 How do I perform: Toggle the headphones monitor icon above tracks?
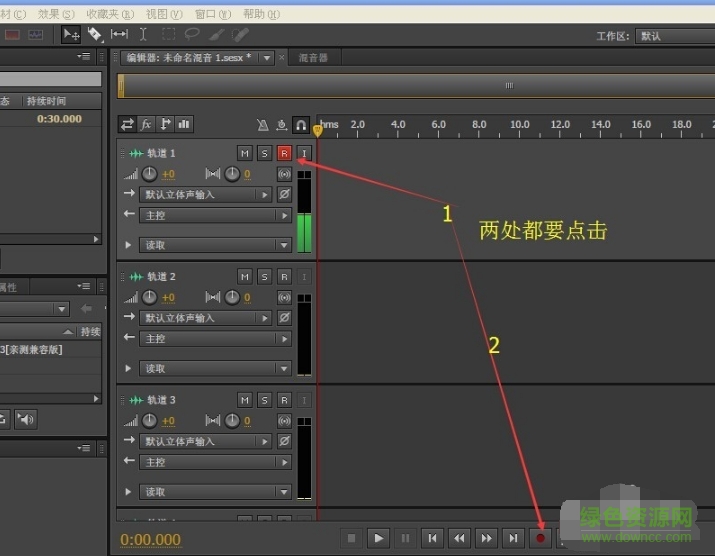pyautogui.click(x=300, y=125)
